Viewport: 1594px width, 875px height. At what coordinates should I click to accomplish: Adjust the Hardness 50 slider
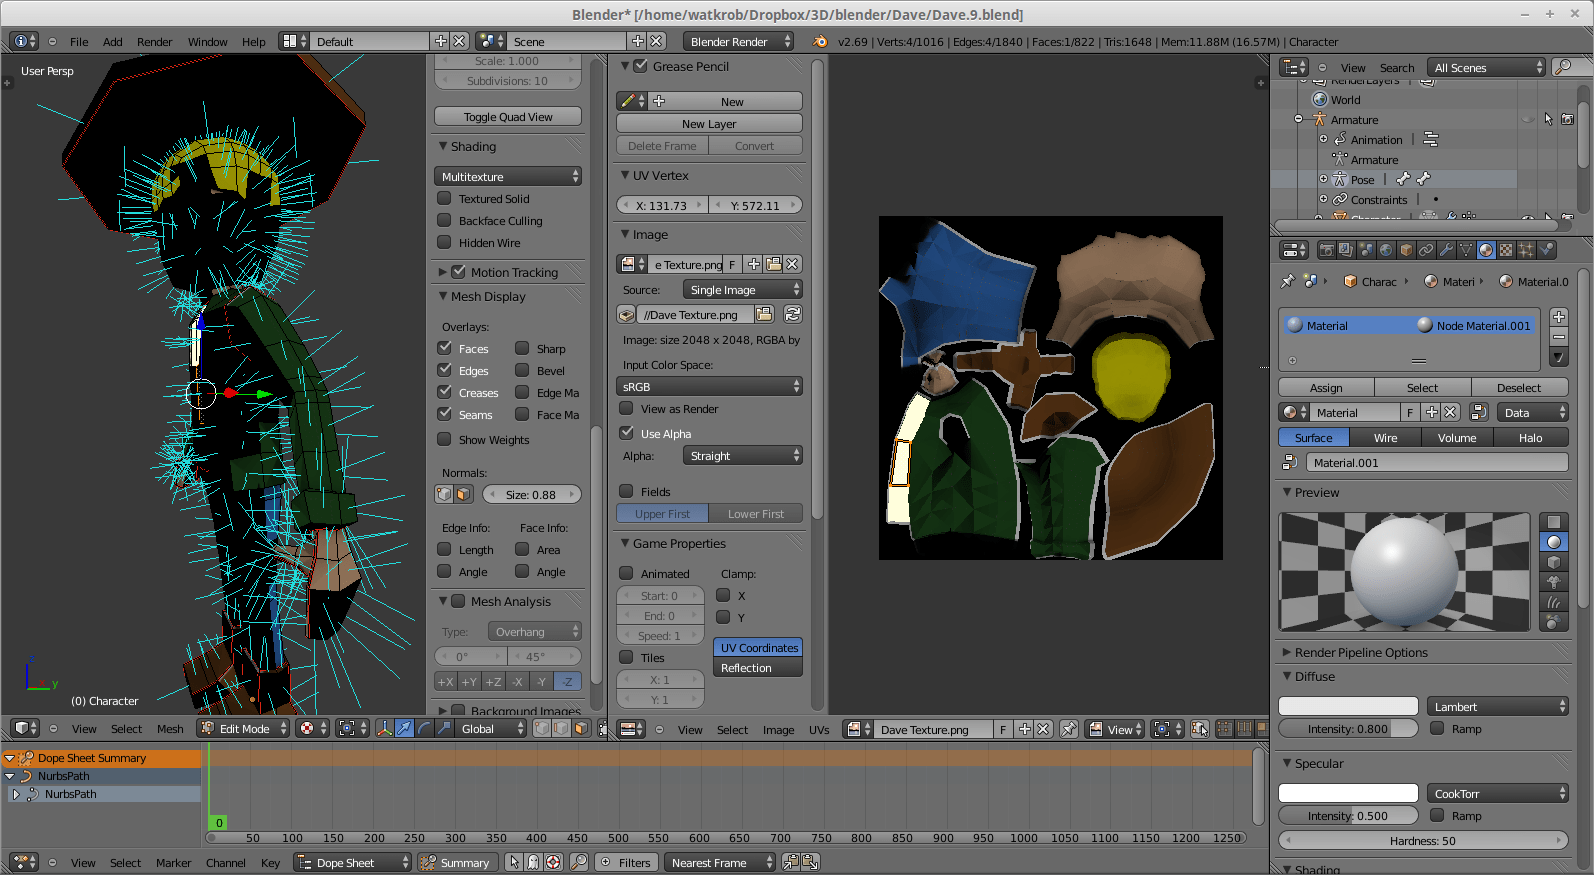(1423, 841)
